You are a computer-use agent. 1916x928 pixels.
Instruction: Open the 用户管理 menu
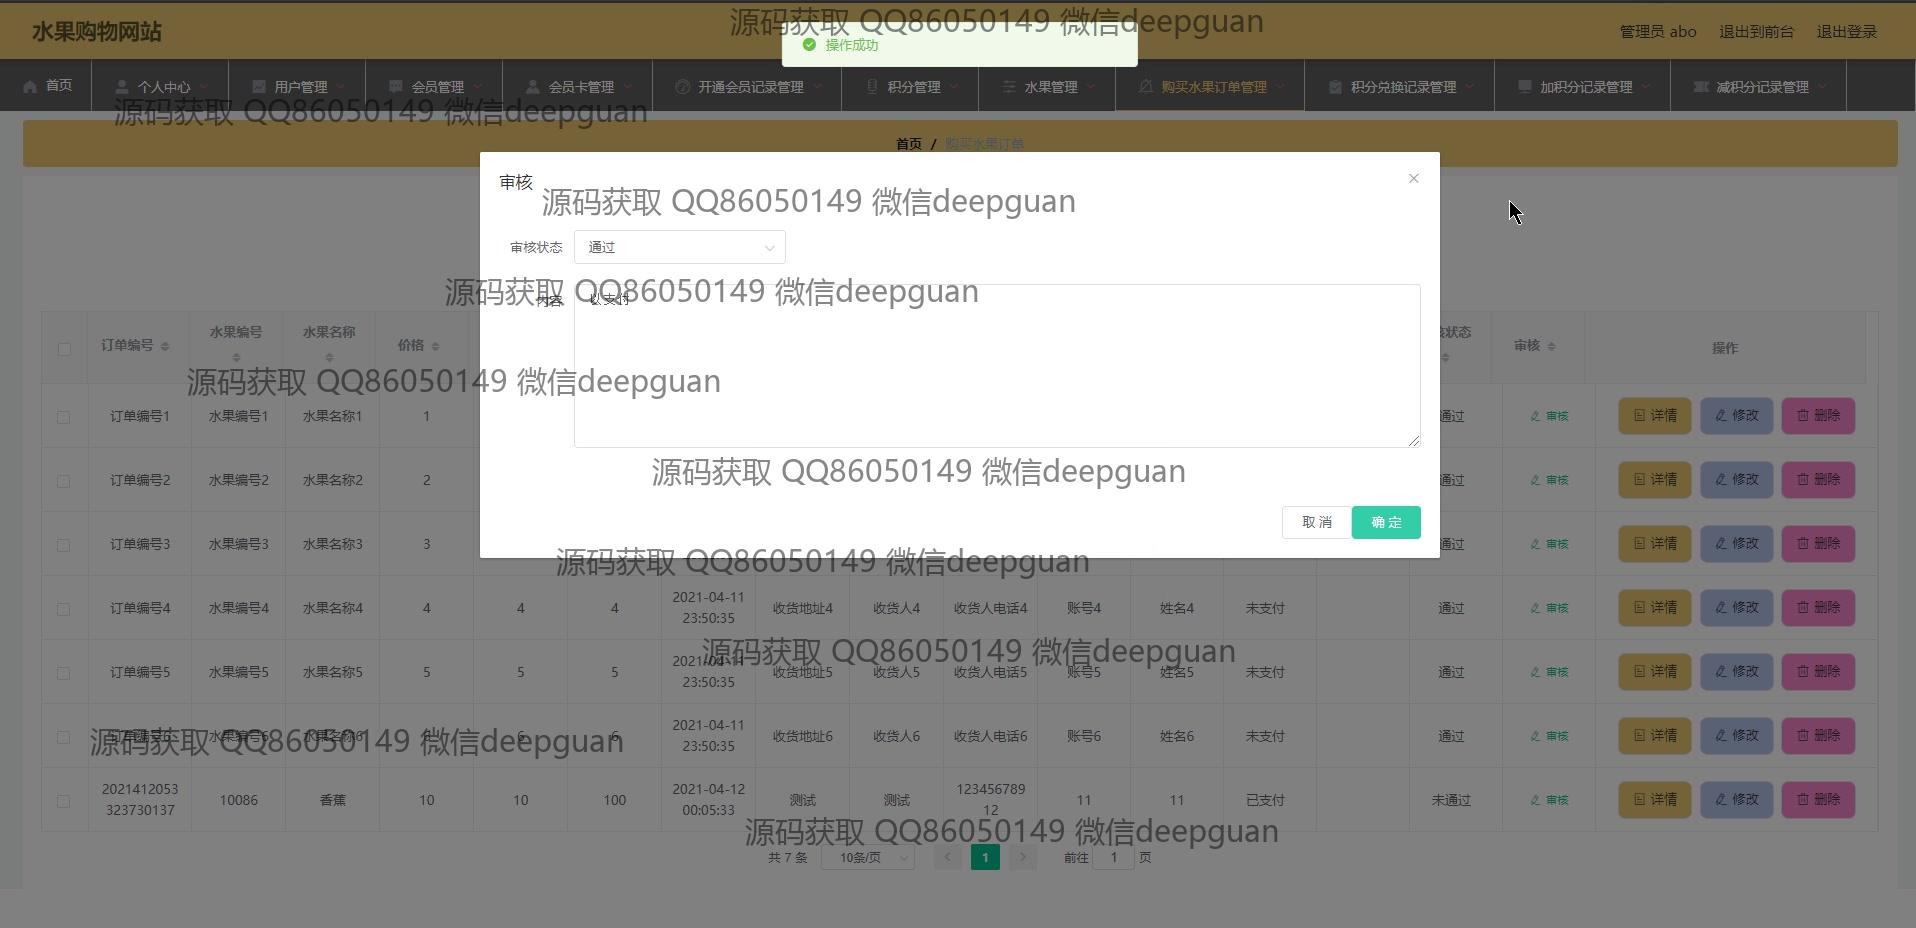(299, 87)
